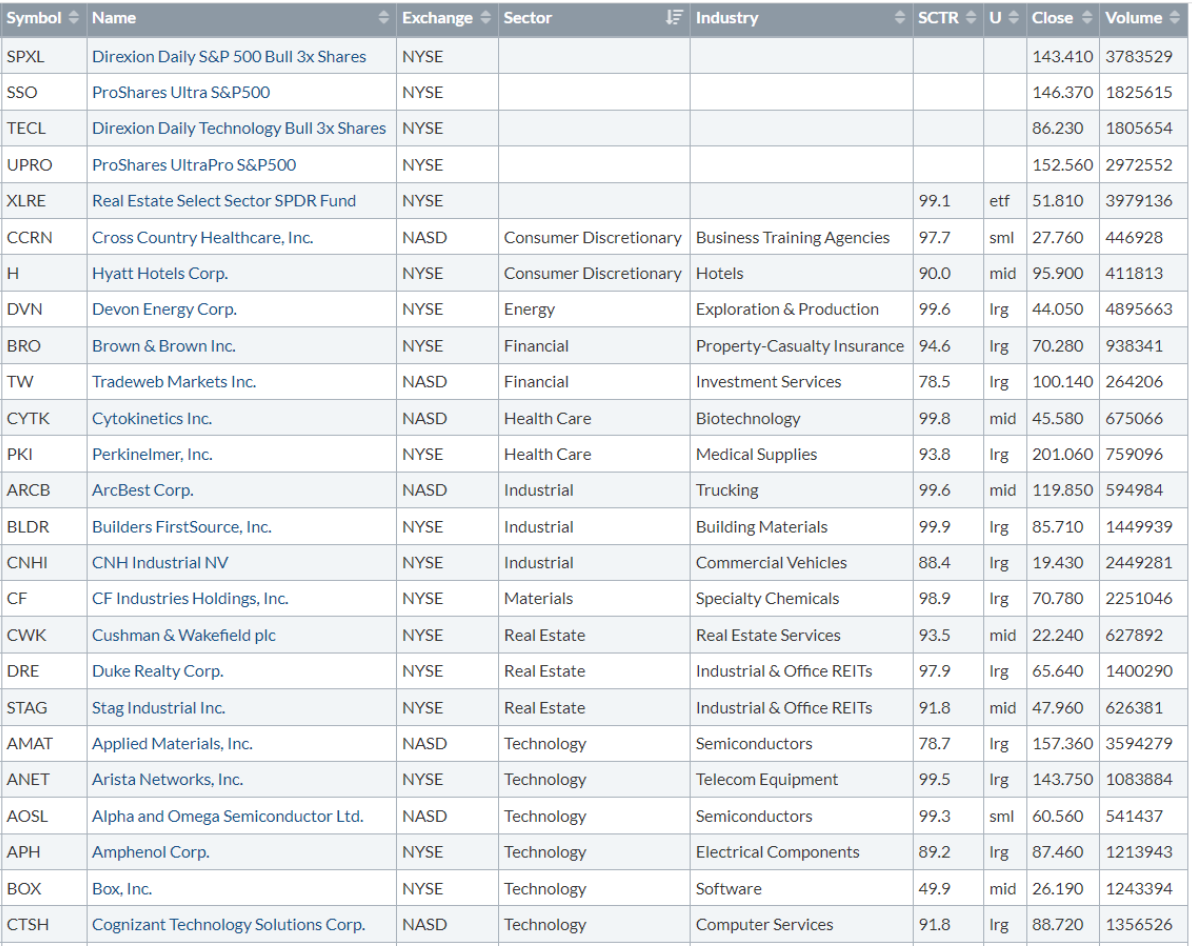Select the Materials sector cell
Image resolution: width=1192 pixels, height=946 pixels.
point(594,598)
